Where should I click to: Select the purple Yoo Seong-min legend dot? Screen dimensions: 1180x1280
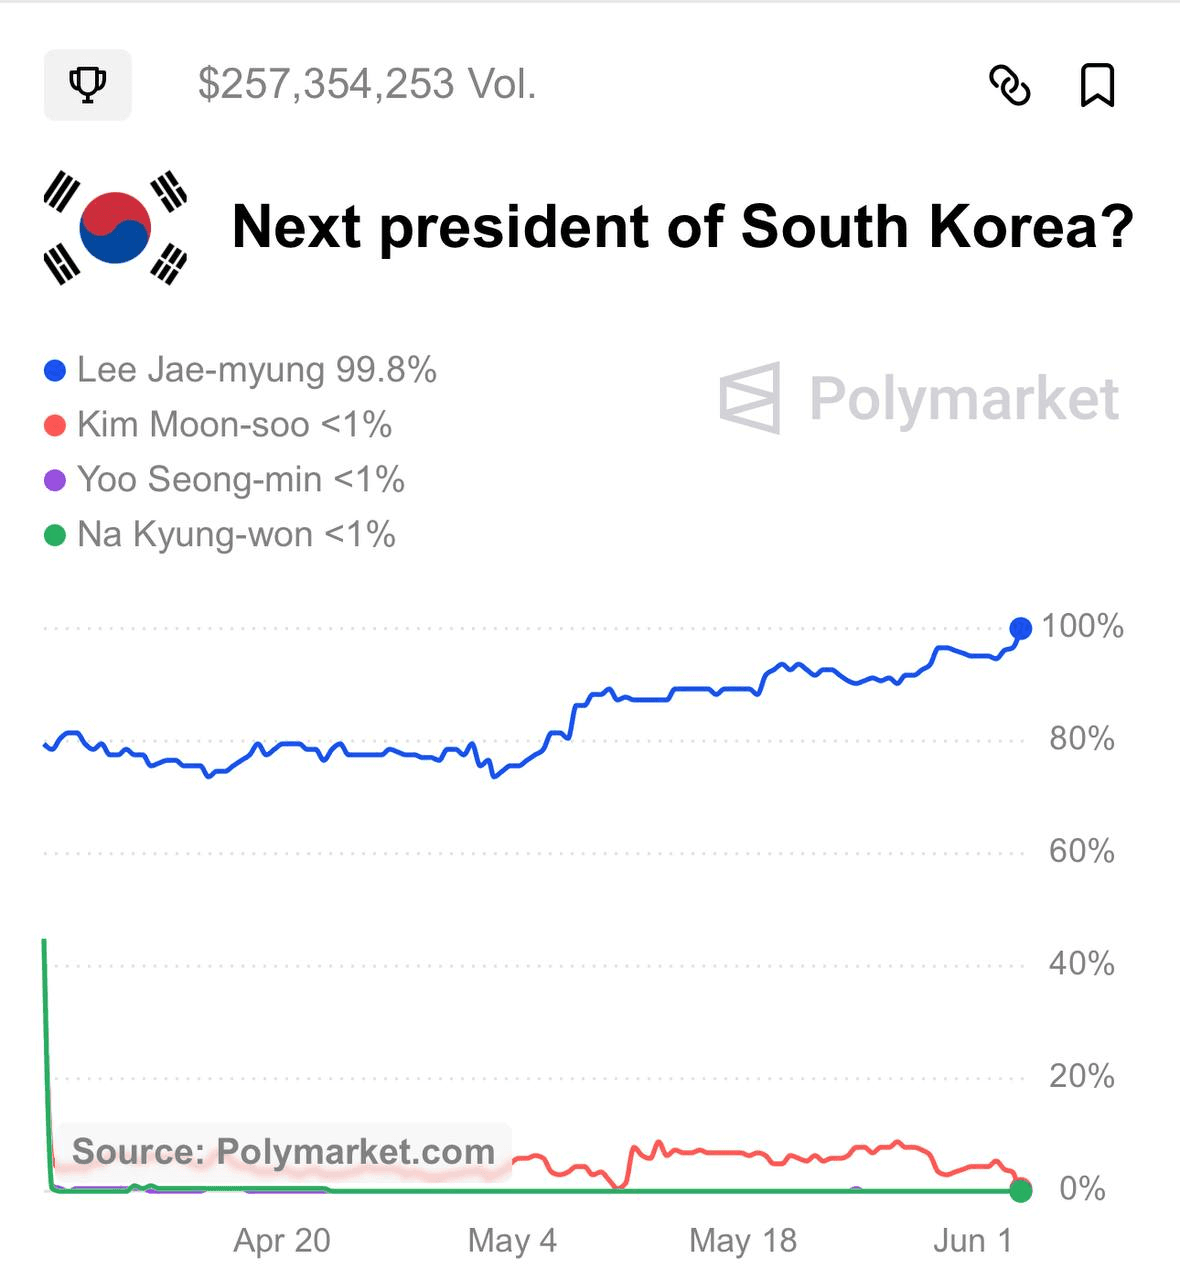click(x=55, y=481)
